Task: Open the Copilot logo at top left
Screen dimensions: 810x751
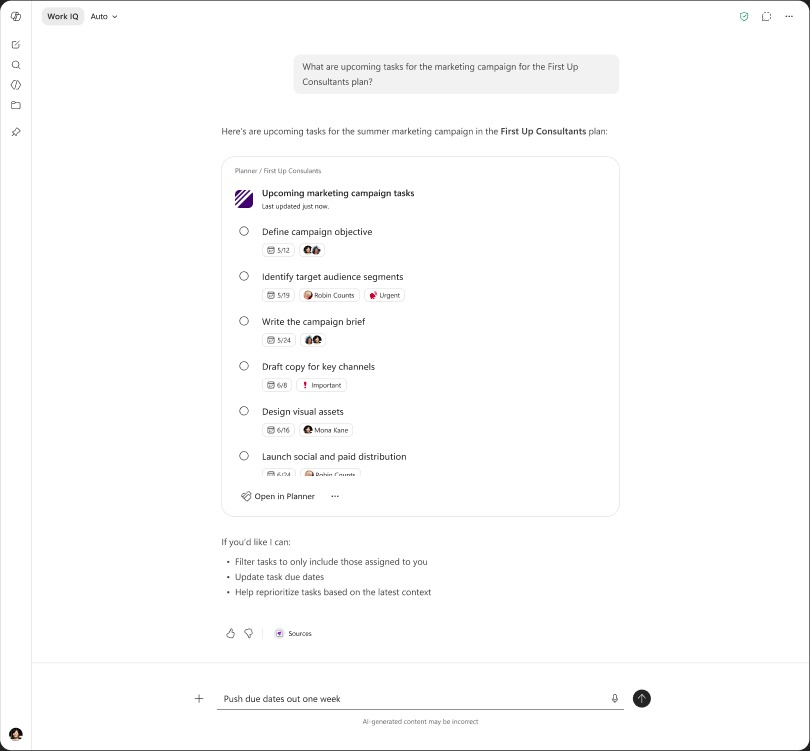Action: [x=16, y=17]
